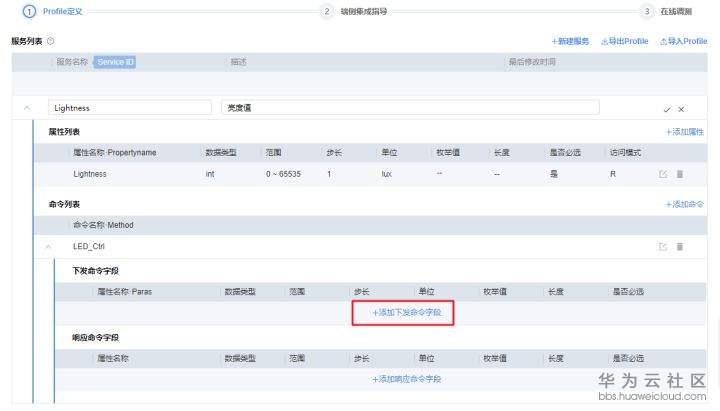Viewport: 720px width, 411px height.
Task: Click the 属性名称 Propertyname column header
Action: pos(115,152)
